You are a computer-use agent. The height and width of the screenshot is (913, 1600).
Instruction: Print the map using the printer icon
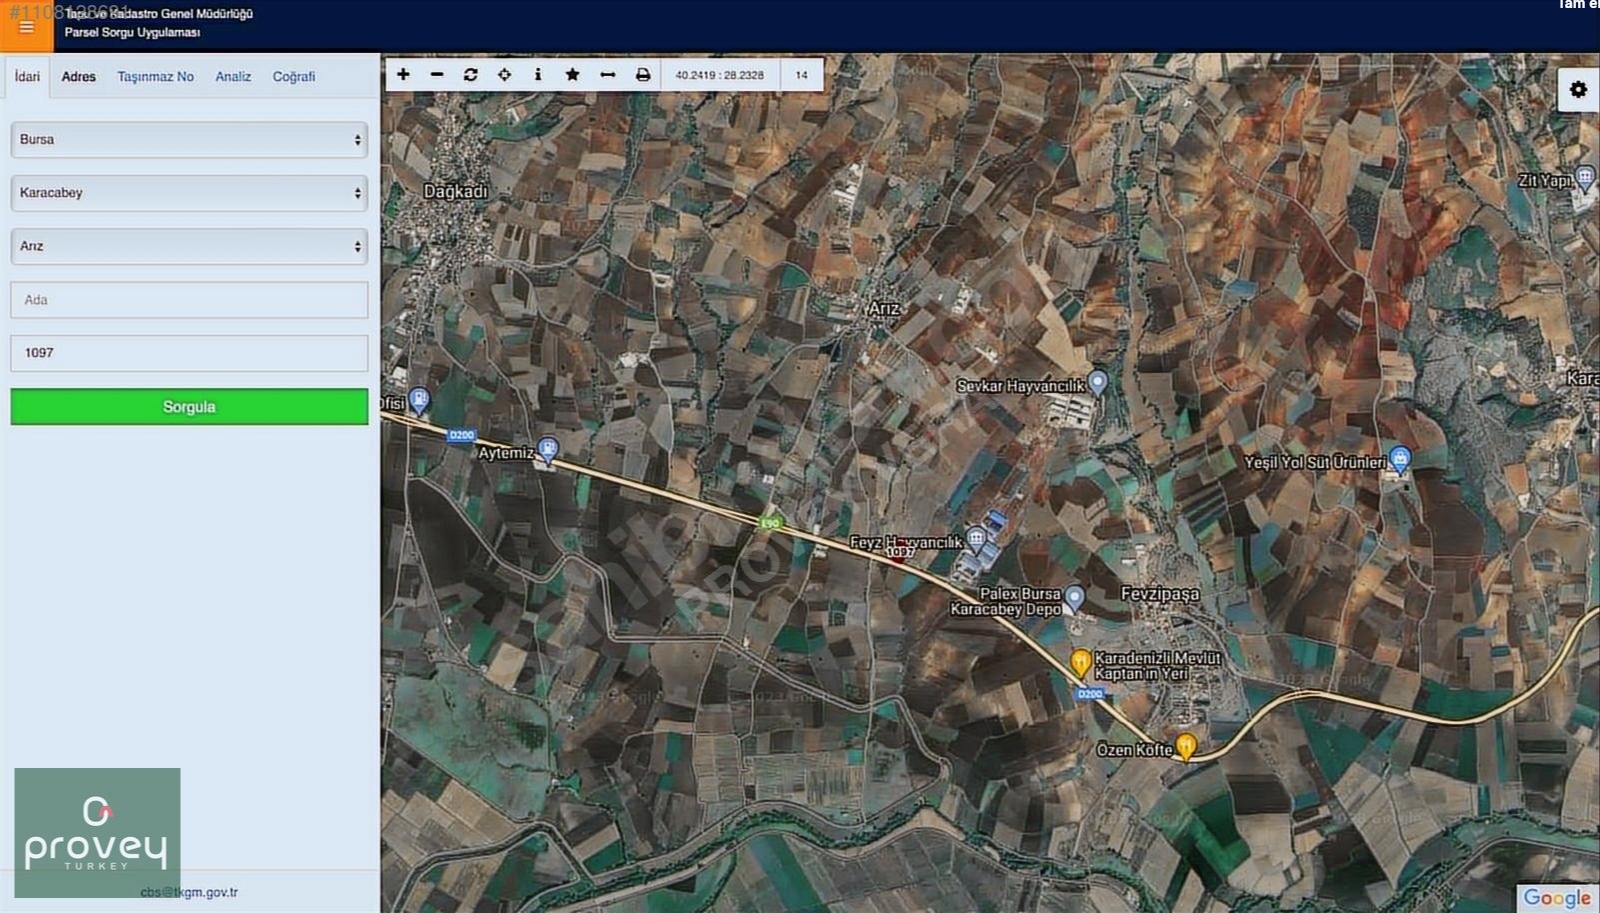click(x=643, y=74)
